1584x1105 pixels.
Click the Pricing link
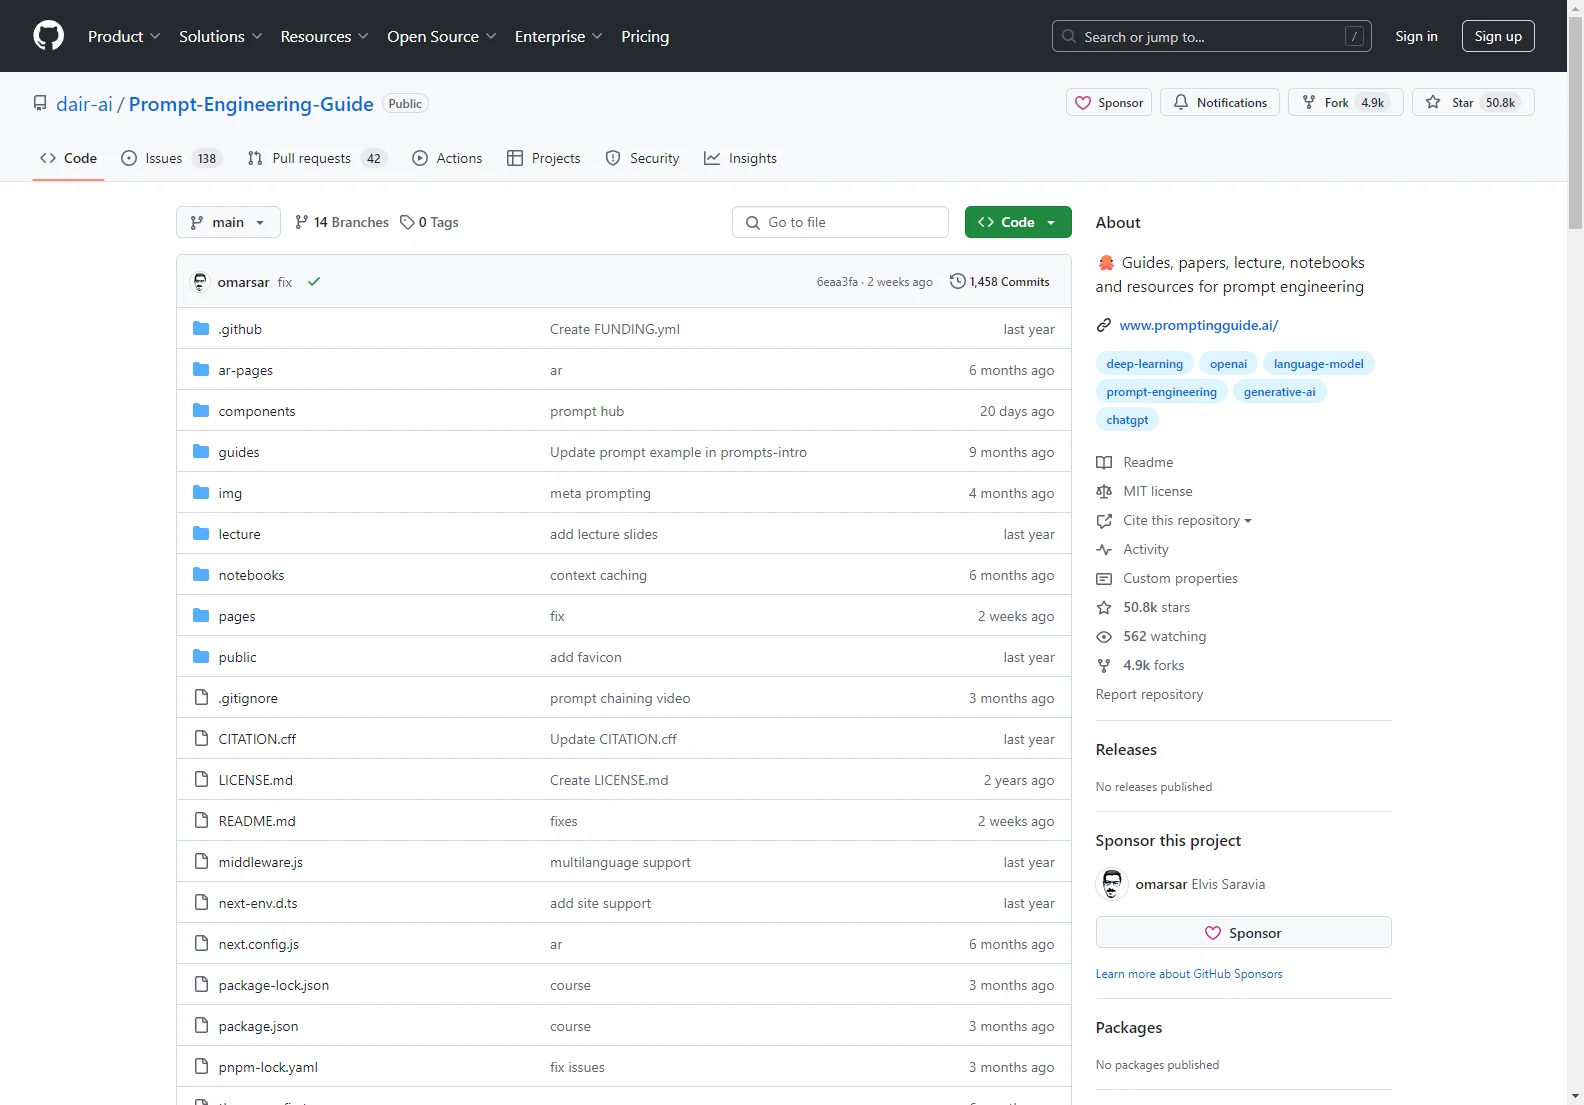[645, 36]
